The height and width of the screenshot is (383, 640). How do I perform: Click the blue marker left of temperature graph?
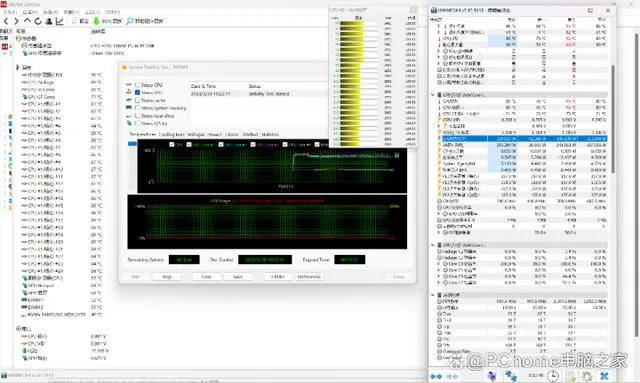[x=132, y=144]
